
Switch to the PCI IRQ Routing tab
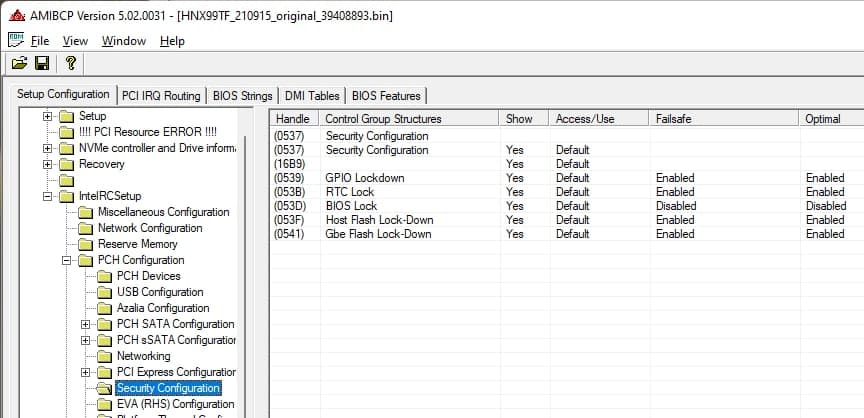tap(160, 96)
